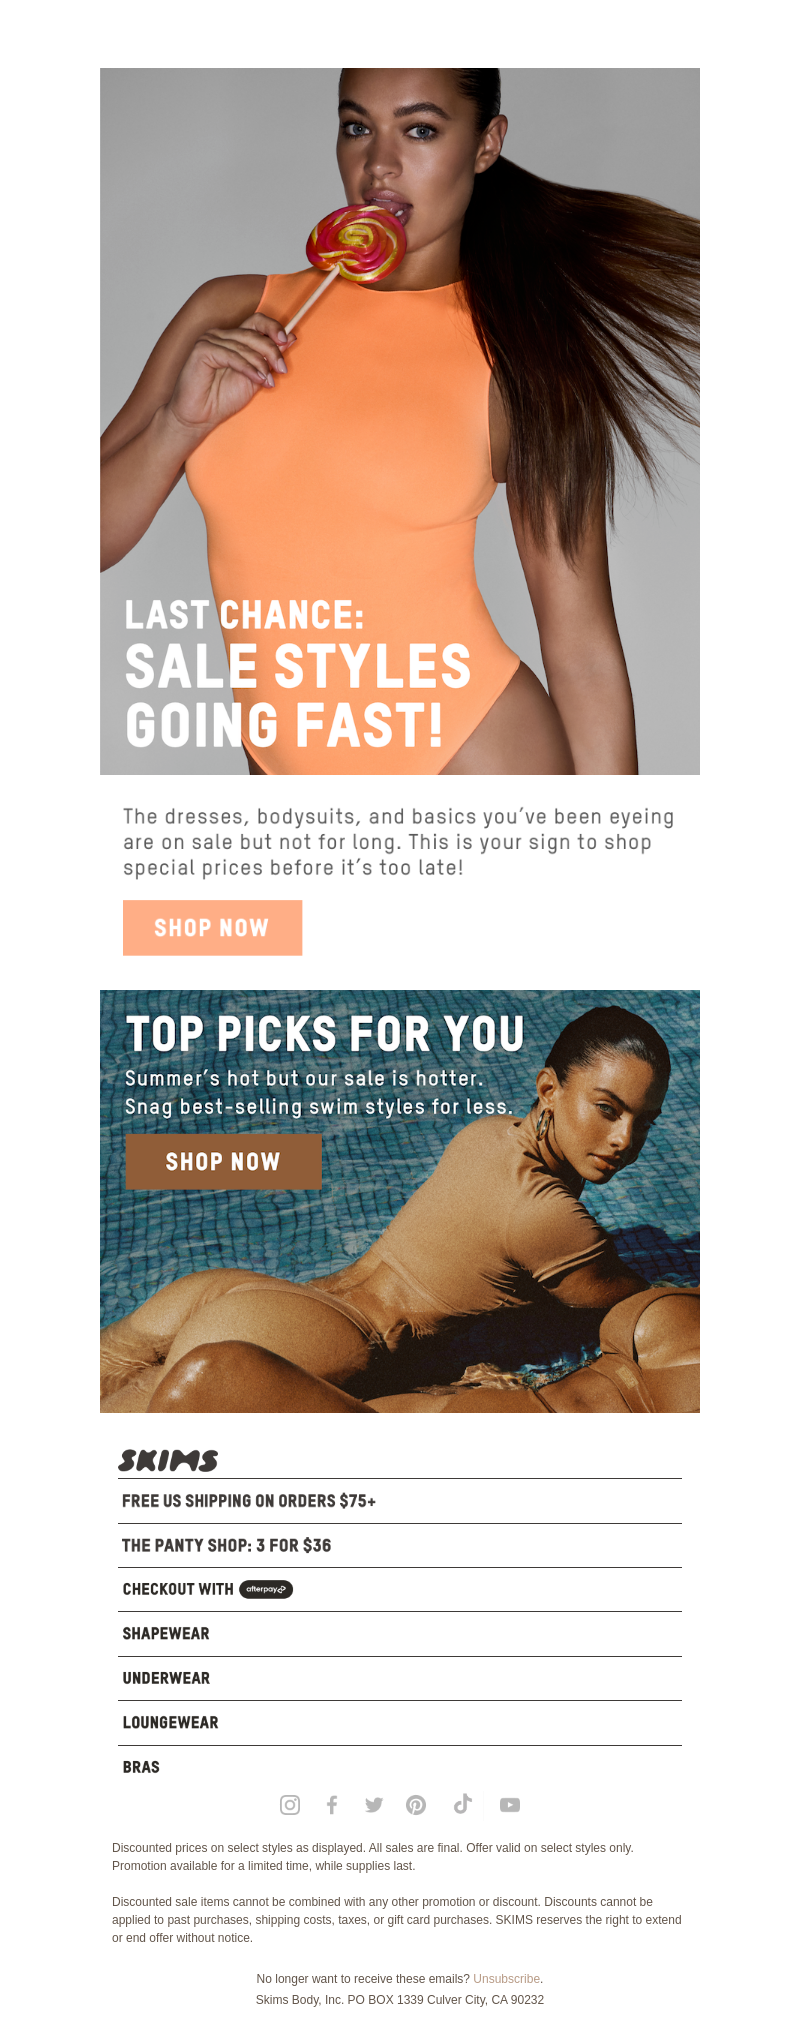800x2042 pixels.
Task: Click the orange SHOP NOW button
Action: coord(212,927)
